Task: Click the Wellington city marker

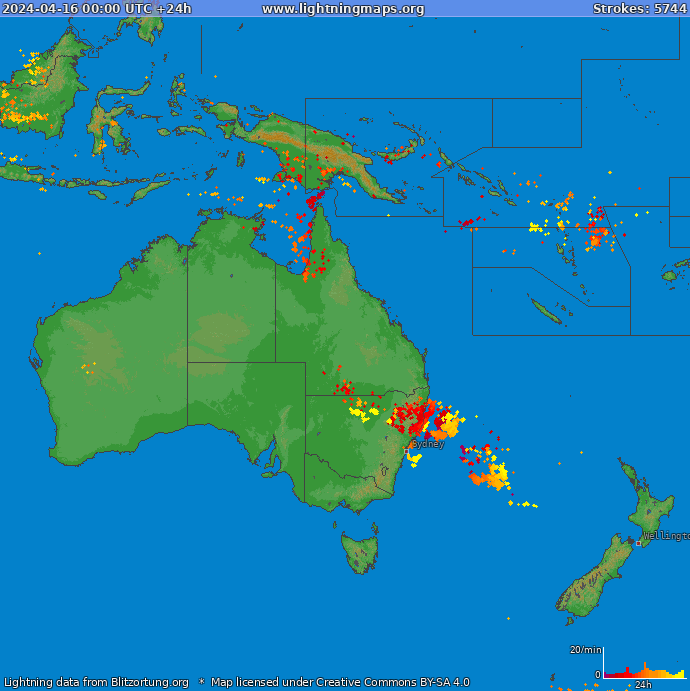Action: click(x=638, y=543)
